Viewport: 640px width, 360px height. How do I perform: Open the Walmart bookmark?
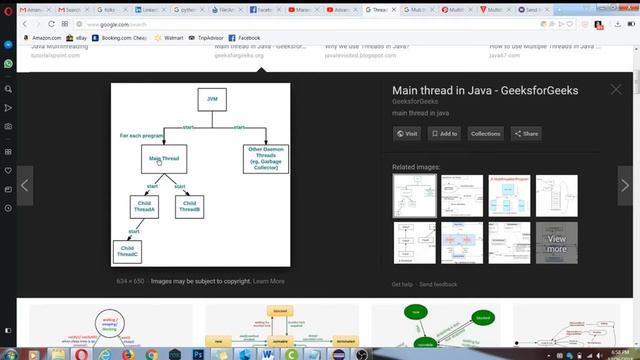(x=169, y=38)
